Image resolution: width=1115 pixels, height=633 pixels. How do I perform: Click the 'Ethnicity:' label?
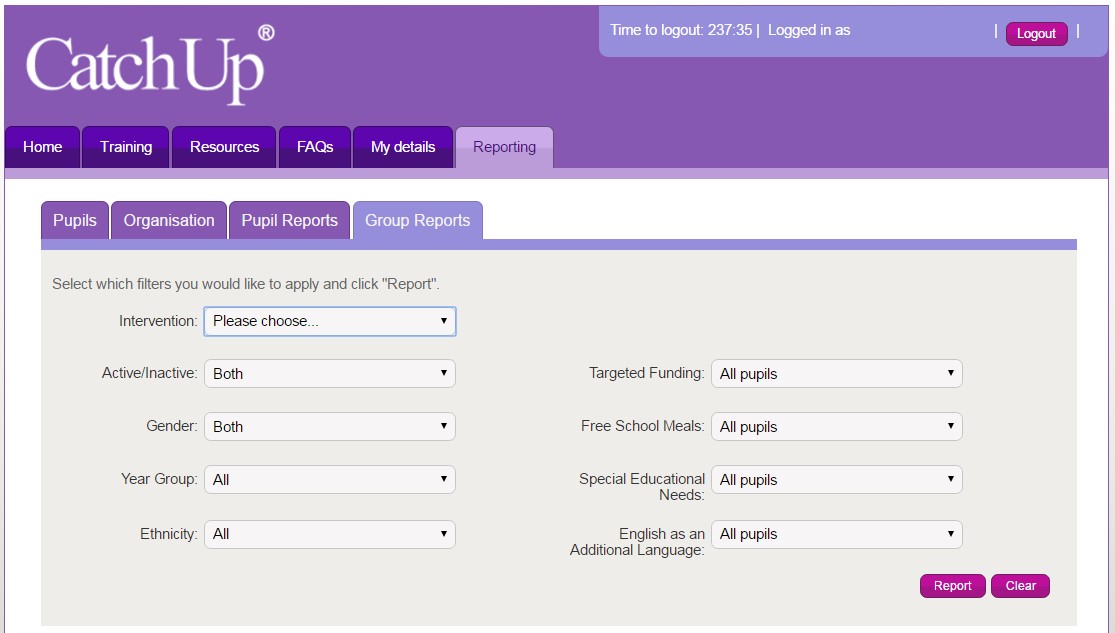pos(169,533)
